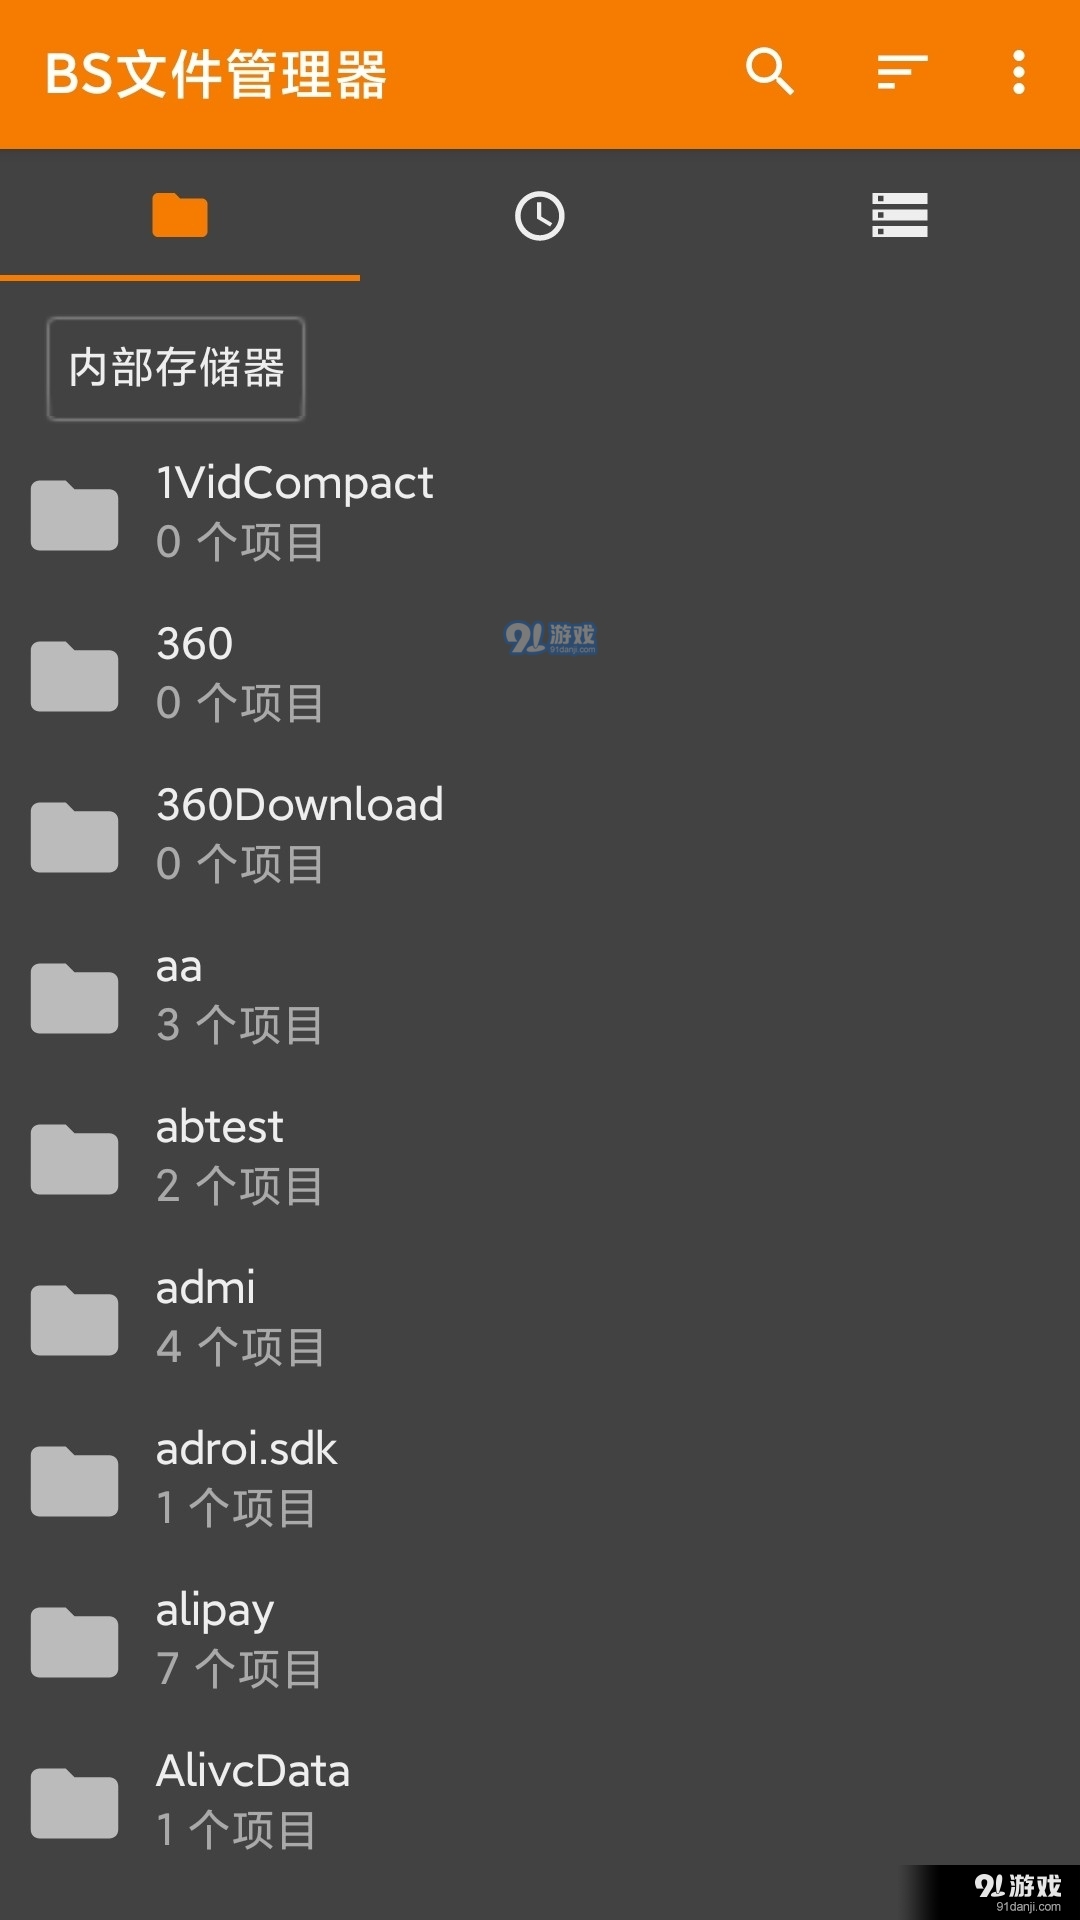Click the abtest folder icon
Screen dimensions: 1080x1920
(75, 1159)
